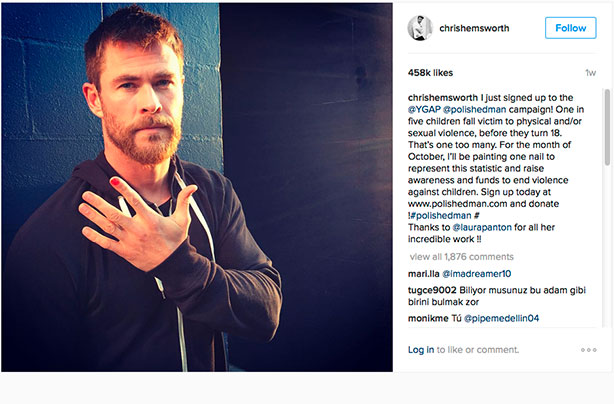Click the 458k likes count

(x=430, y=73)
